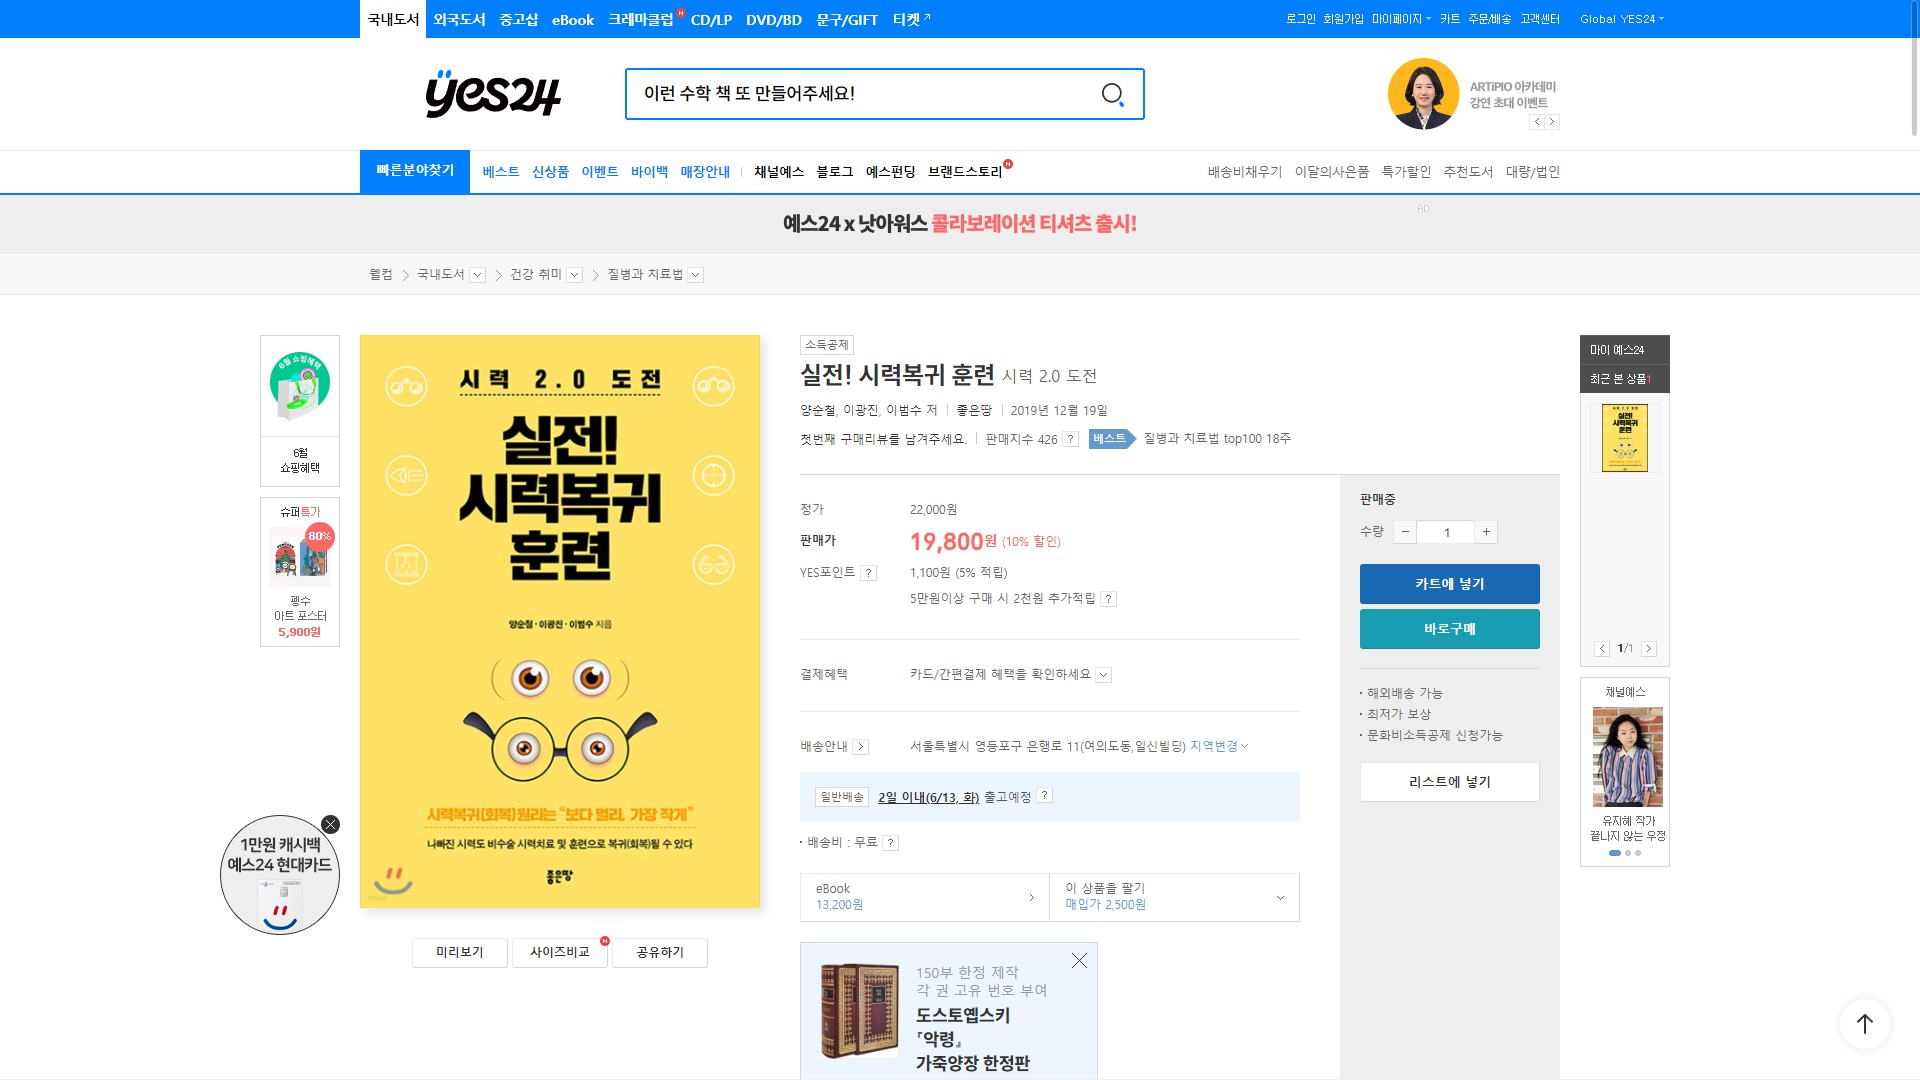Click help icon beside 배송비 무료
Image resolution: width=1920 pixels, height=1080 pixels.
pyautogui.click(x=890, y=843)
